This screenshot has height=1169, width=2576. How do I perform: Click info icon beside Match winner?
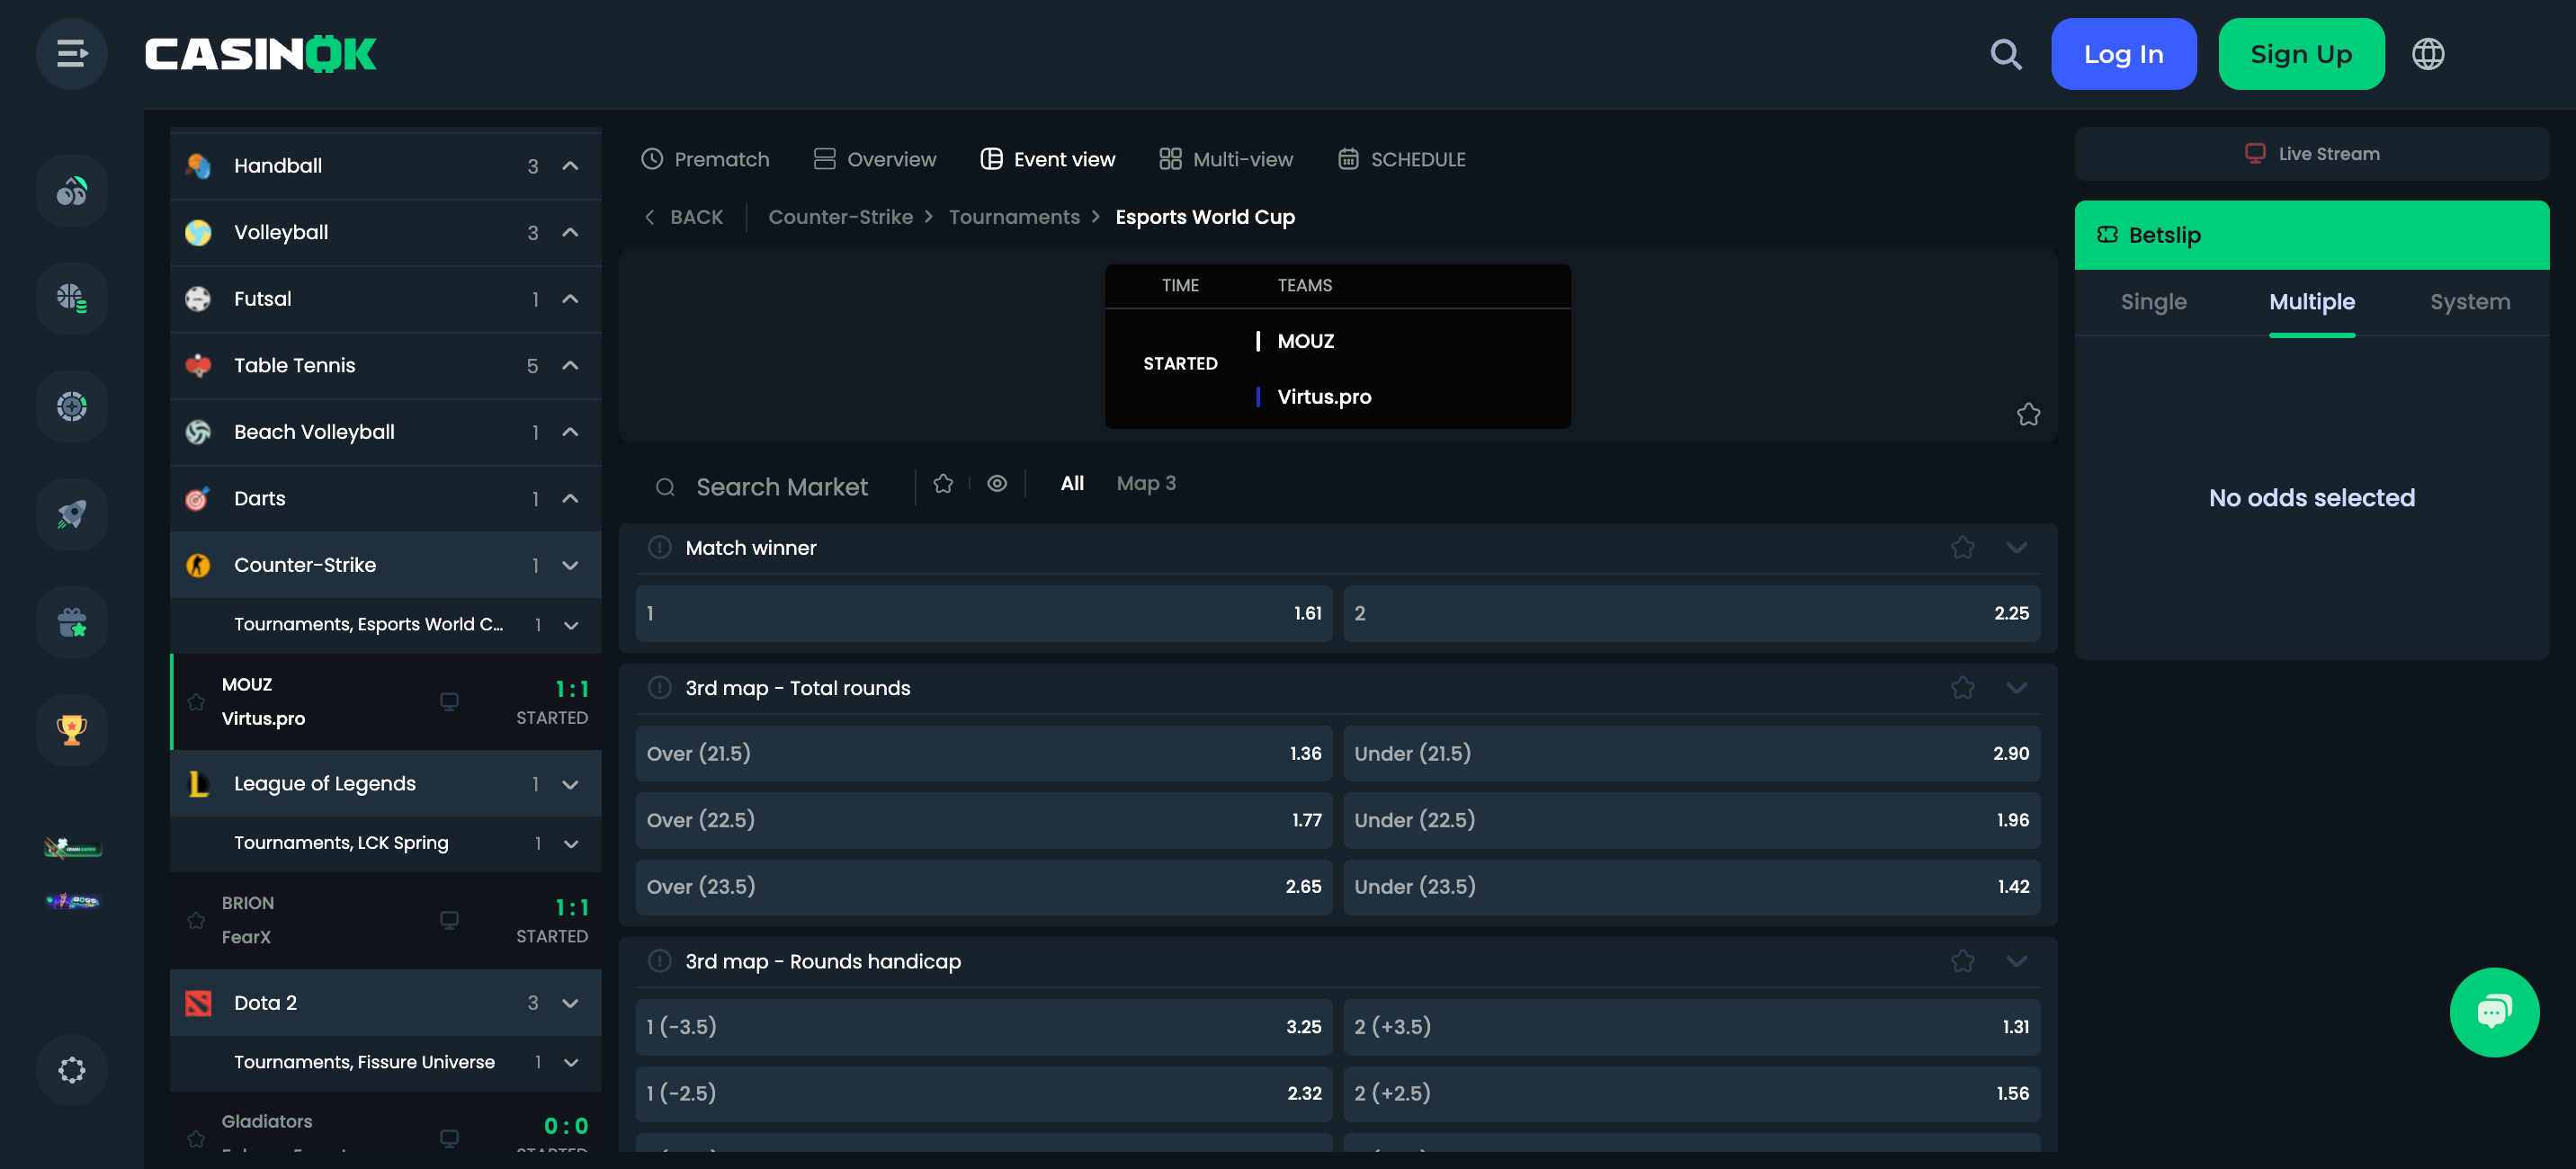(x=659, y=547)
